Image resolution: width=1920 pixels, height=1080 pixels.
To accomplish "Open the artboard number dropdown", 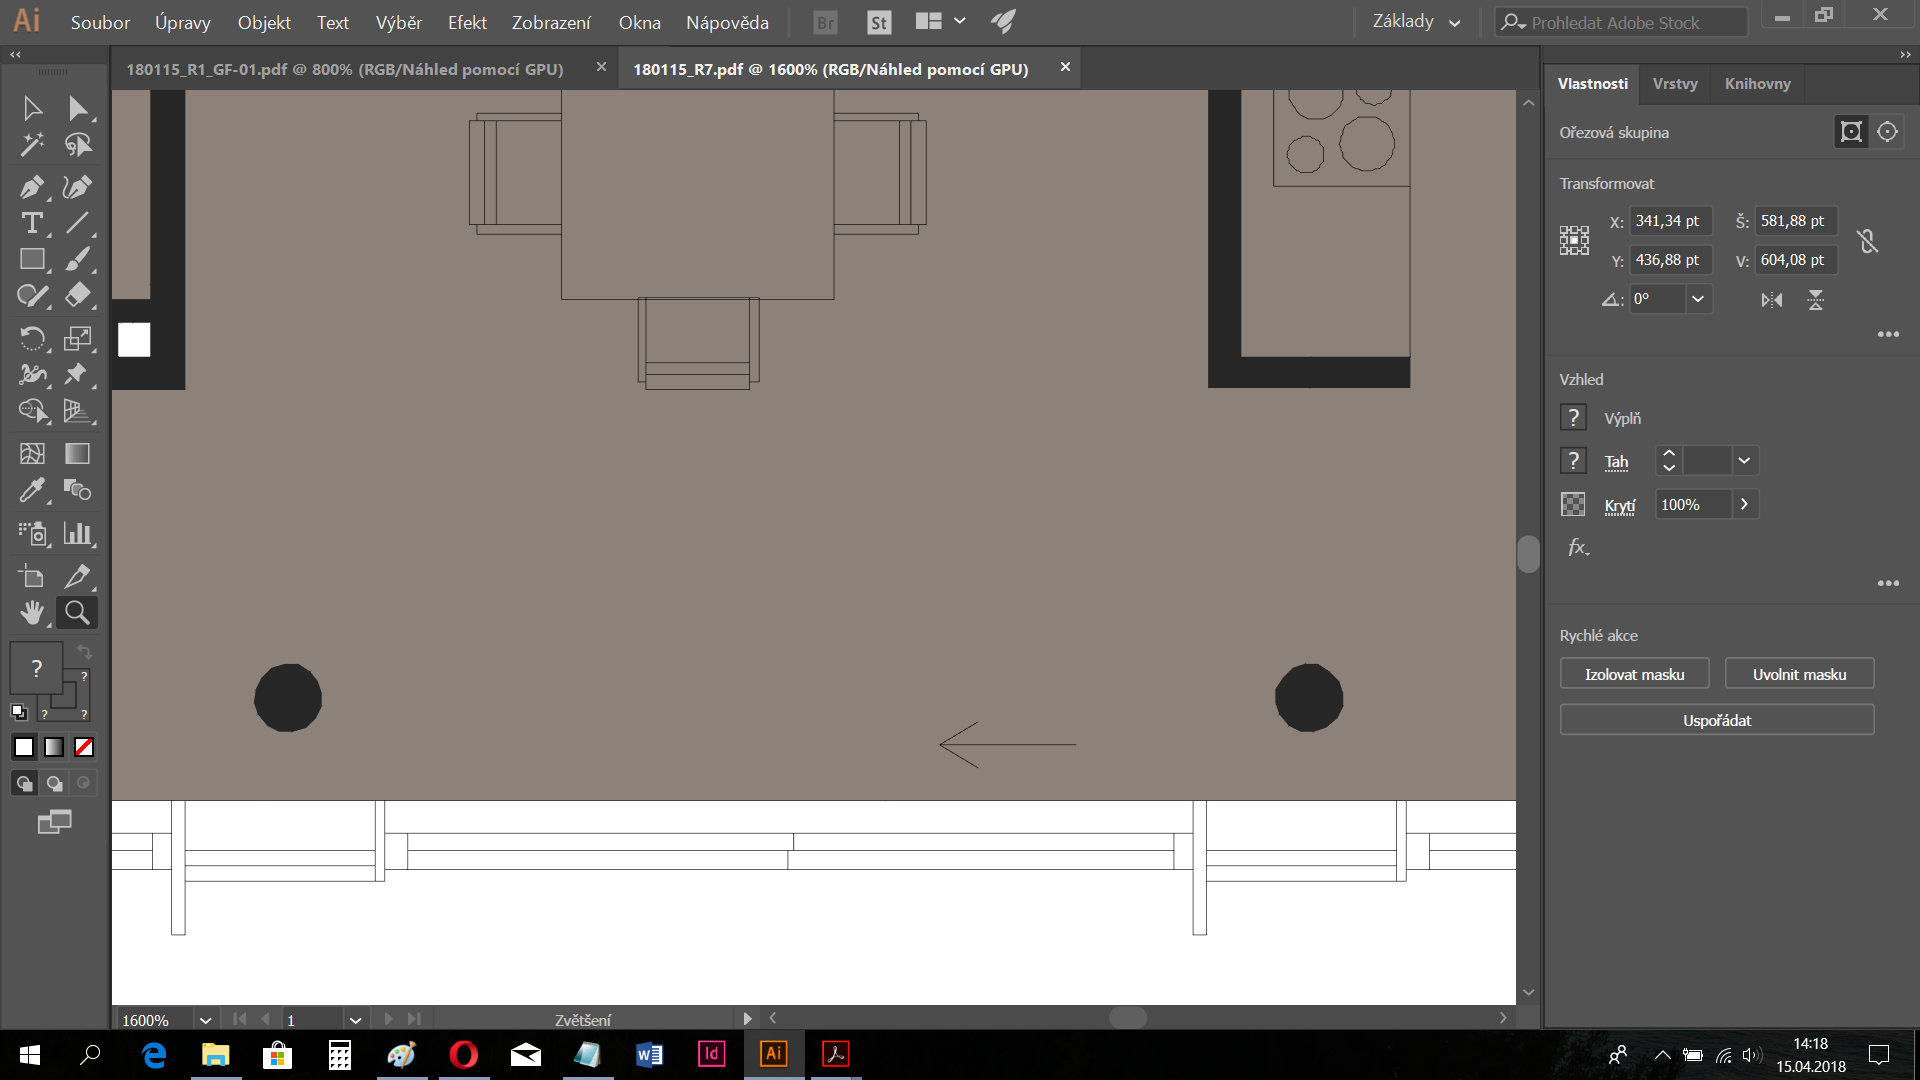I will click(x=355, y=1020).
